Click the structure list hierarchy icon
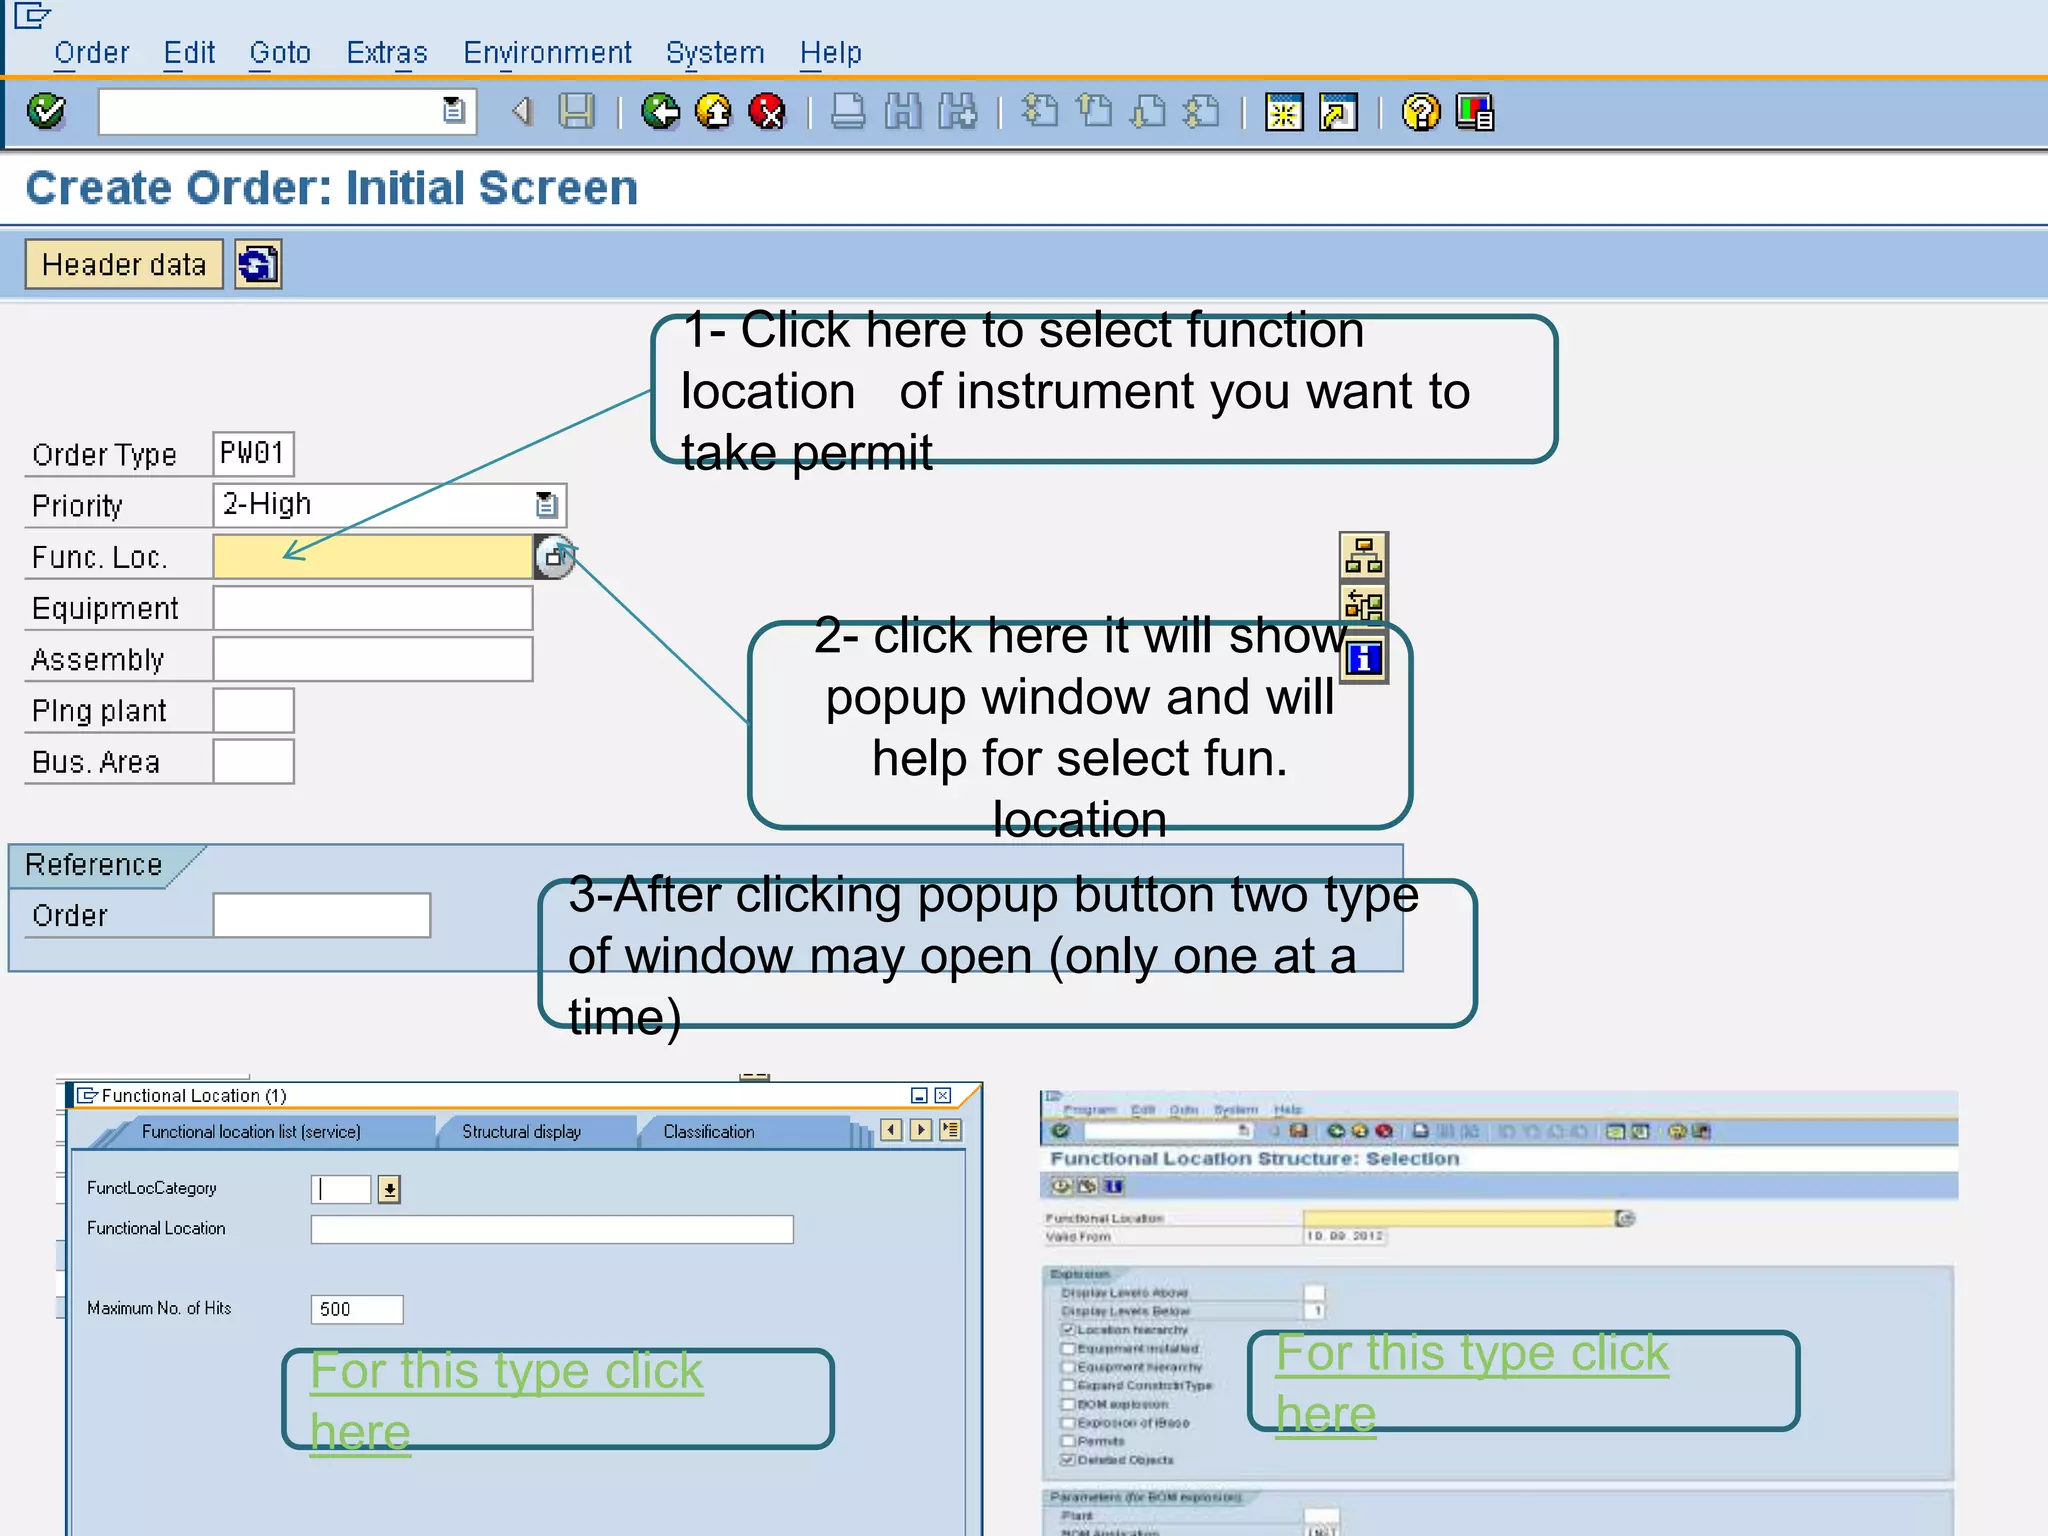This screenshot has height=1536, width=2048. [1364, 556]
